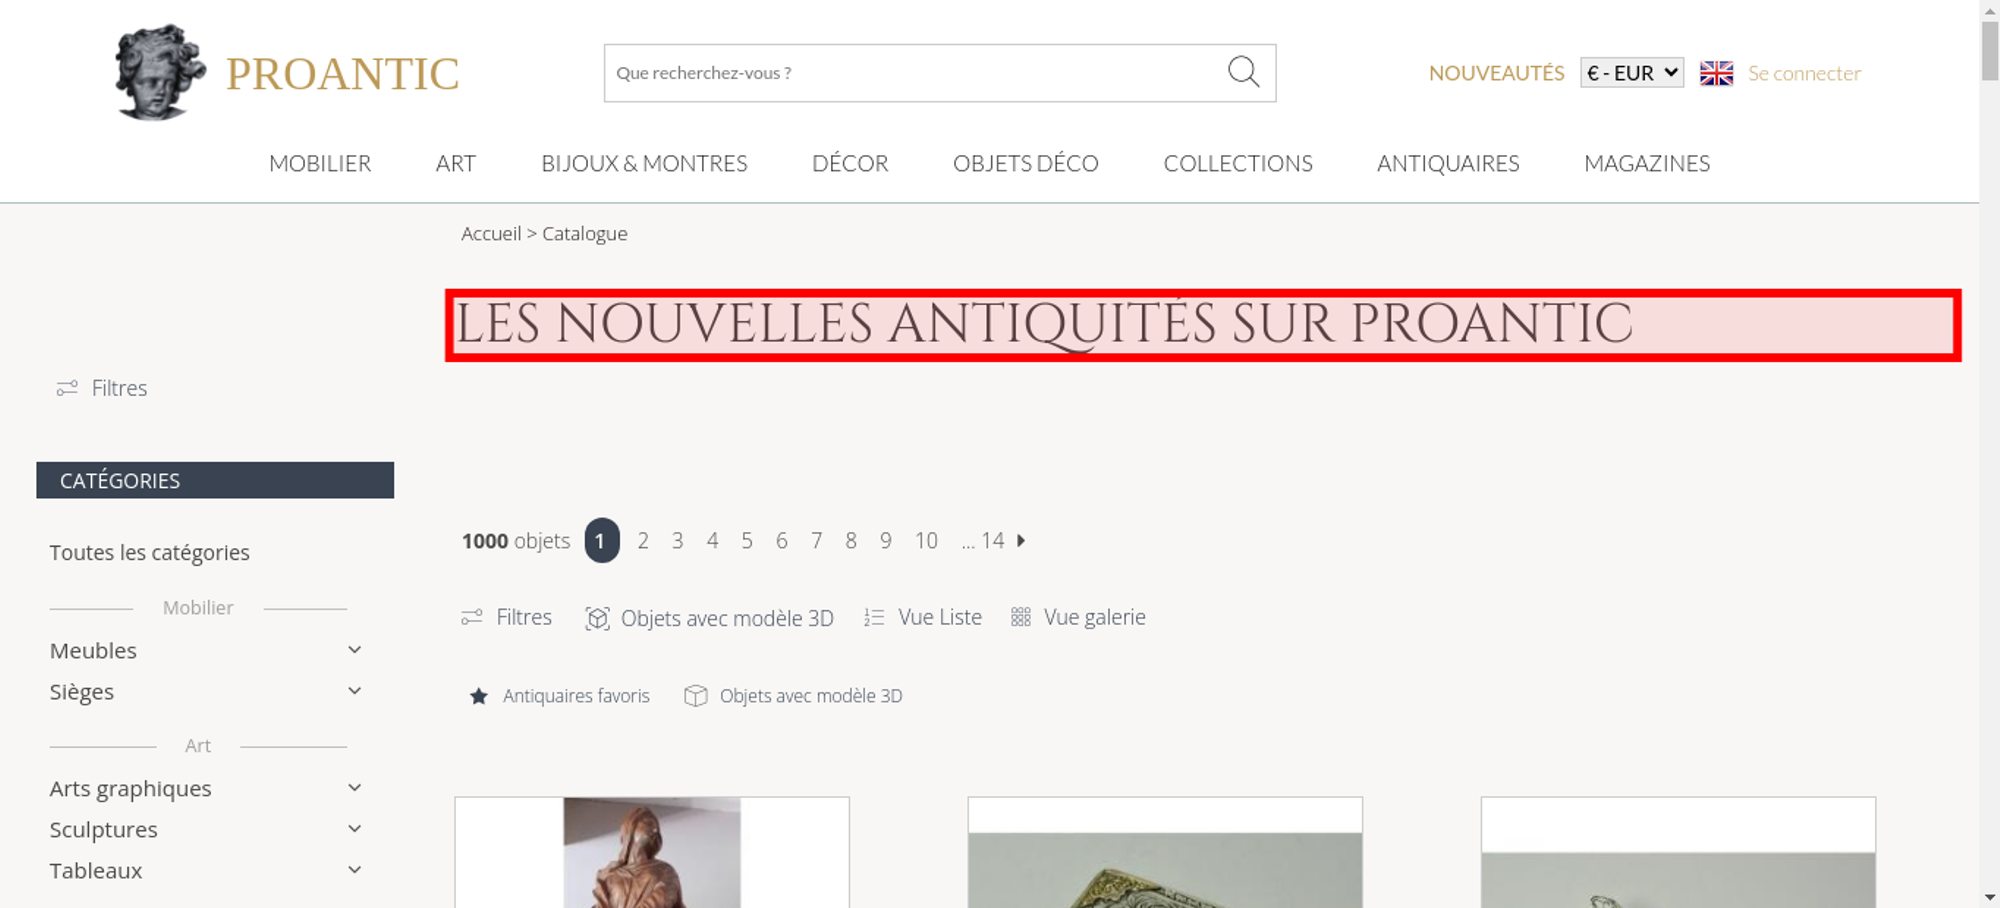Open the MOBILIER menu
Viewport: 2000px width, 908px height.
[x=320, y=163]
